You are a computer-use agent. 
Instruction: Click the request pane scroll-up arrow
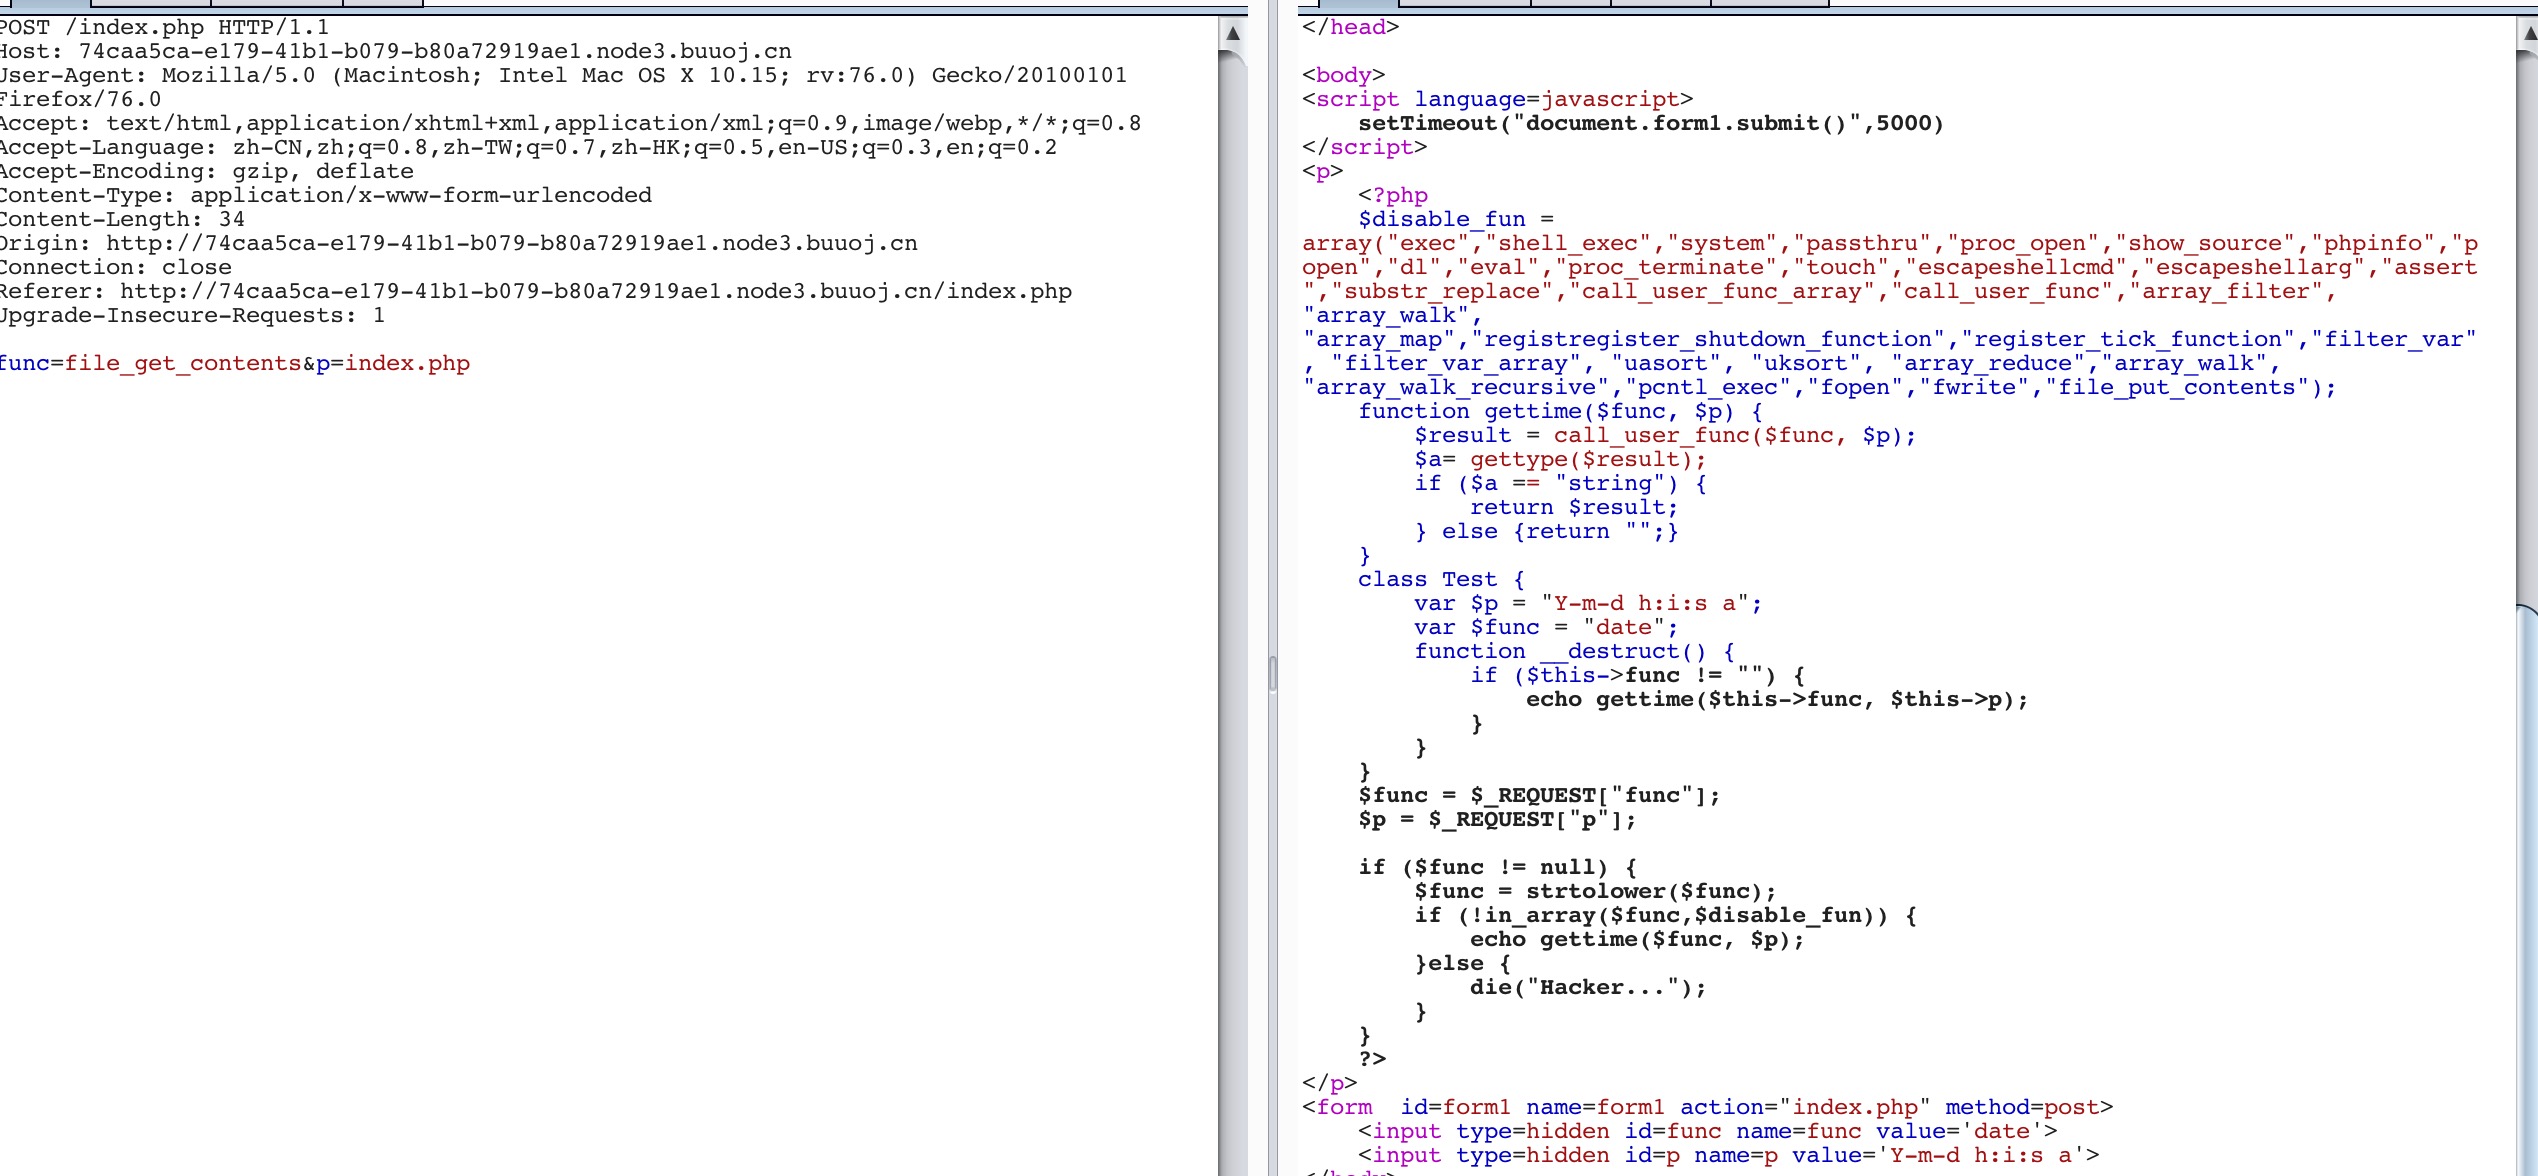1233,33
